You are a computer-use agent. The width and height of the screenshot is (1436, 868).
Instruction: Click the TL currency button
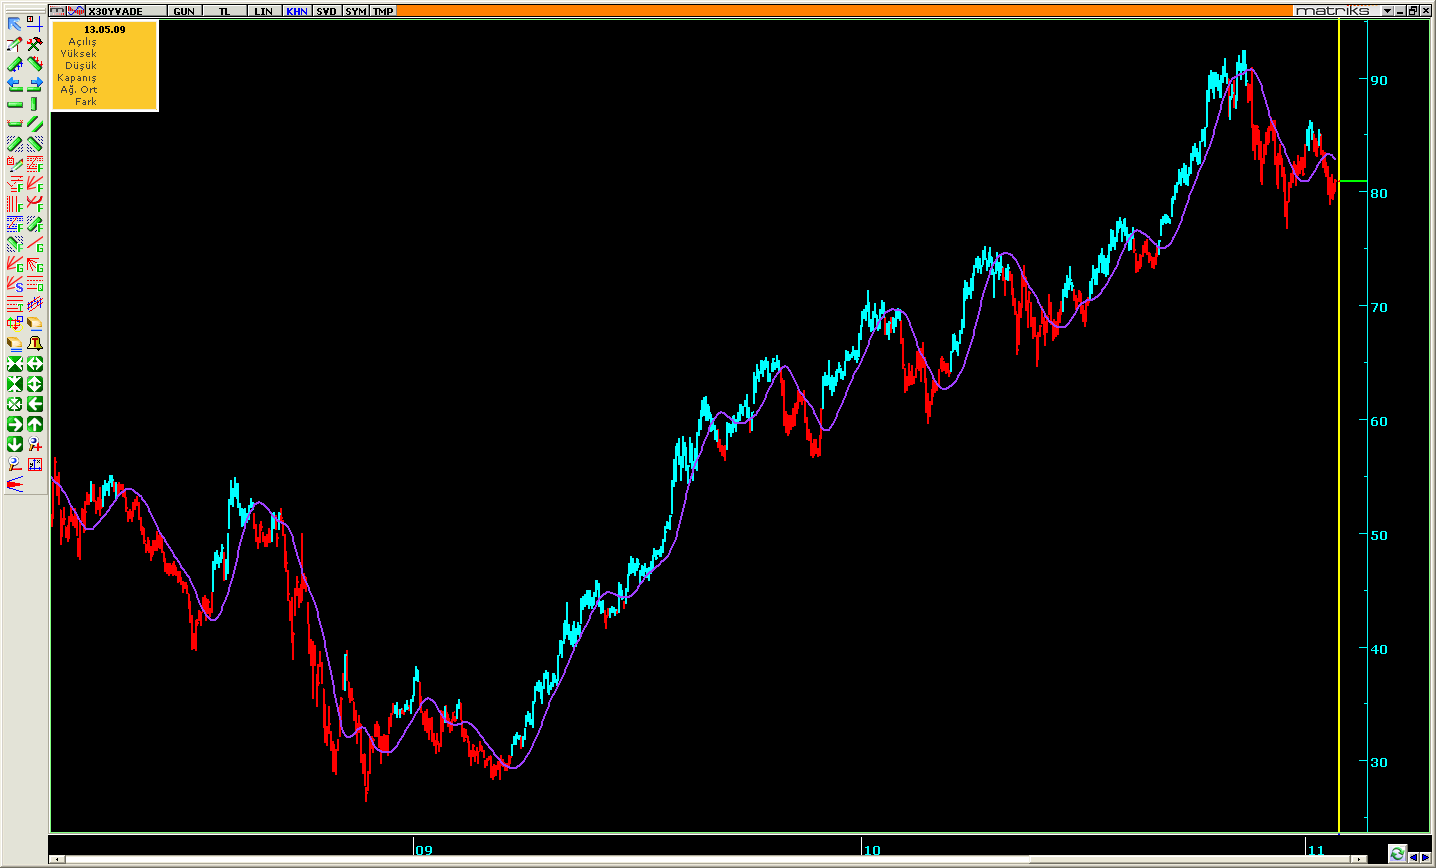[225, 11]
